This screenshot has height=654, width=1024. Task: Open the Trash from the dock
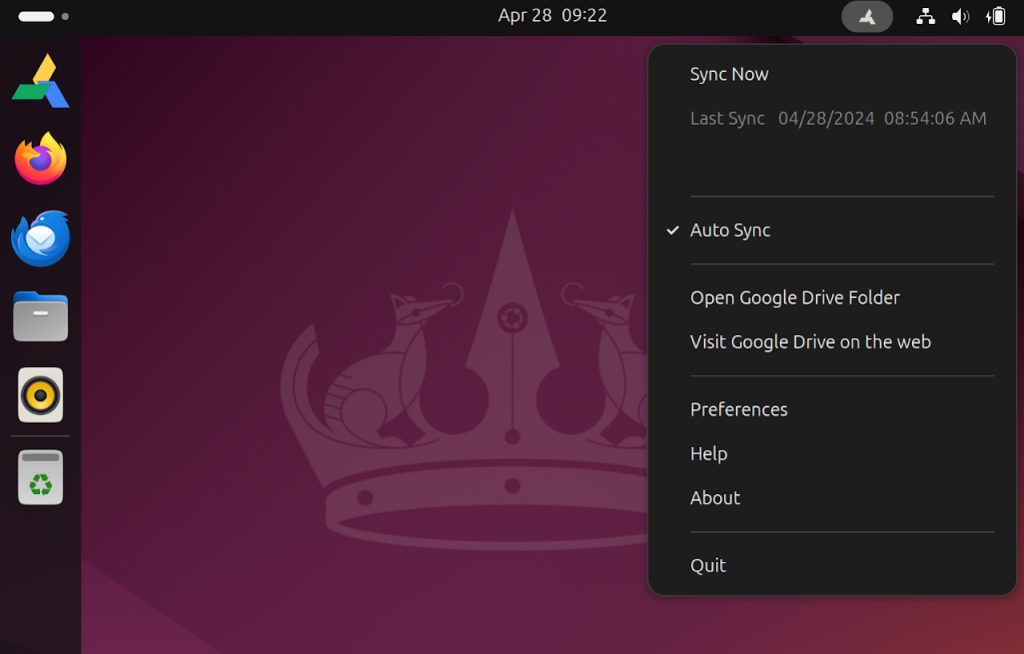point(40,477)
